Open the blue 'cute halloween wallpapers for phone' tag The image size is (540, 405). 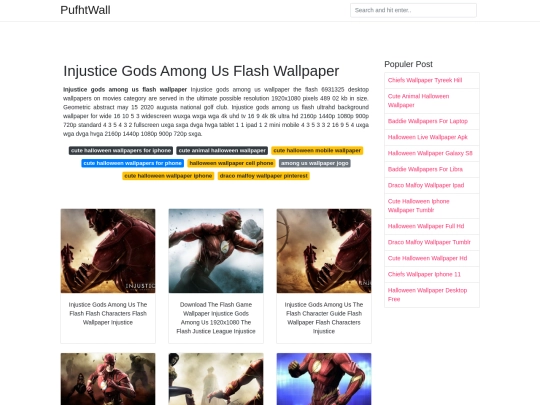(x=133, y=163)
